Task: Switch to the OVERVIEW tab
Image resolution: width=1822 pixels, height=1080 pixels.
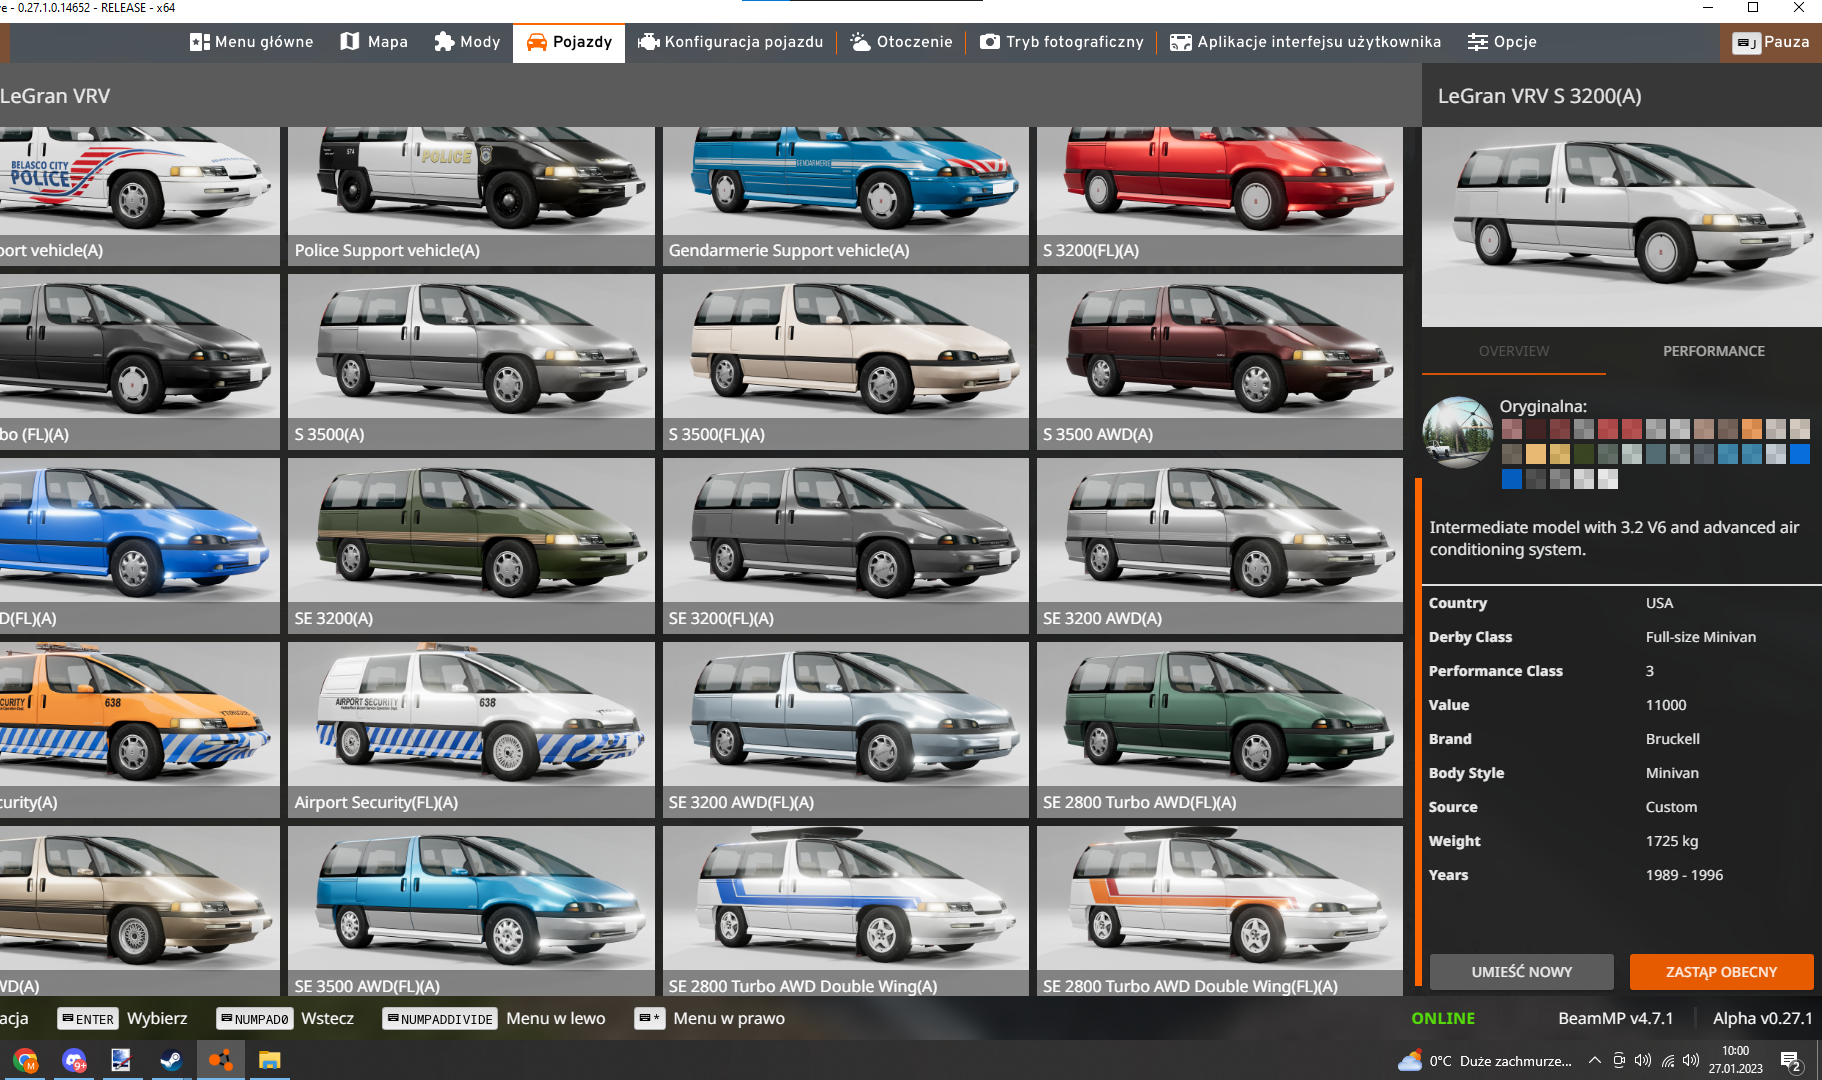Action: click(1514, 351)
